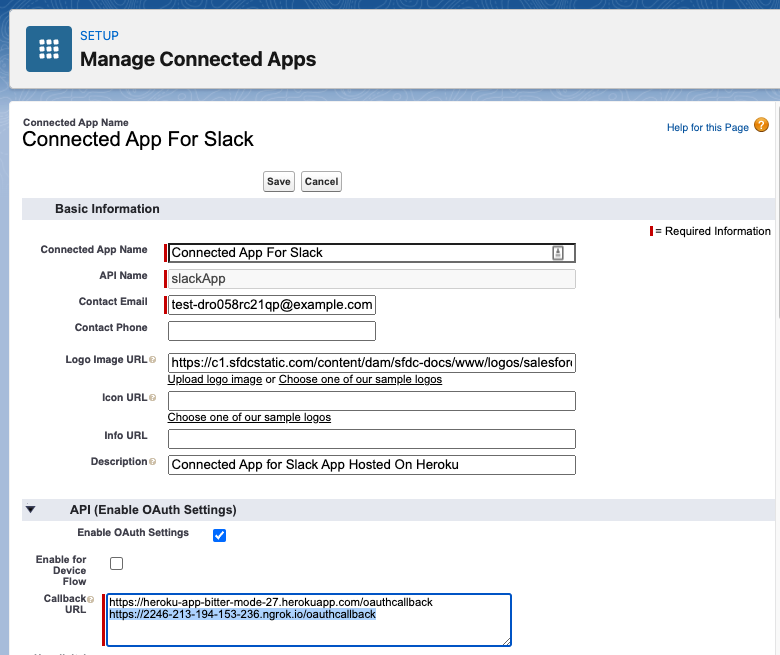Uncheck Enable OAuth Settings checkbox
780x655 pixels.
219,535
